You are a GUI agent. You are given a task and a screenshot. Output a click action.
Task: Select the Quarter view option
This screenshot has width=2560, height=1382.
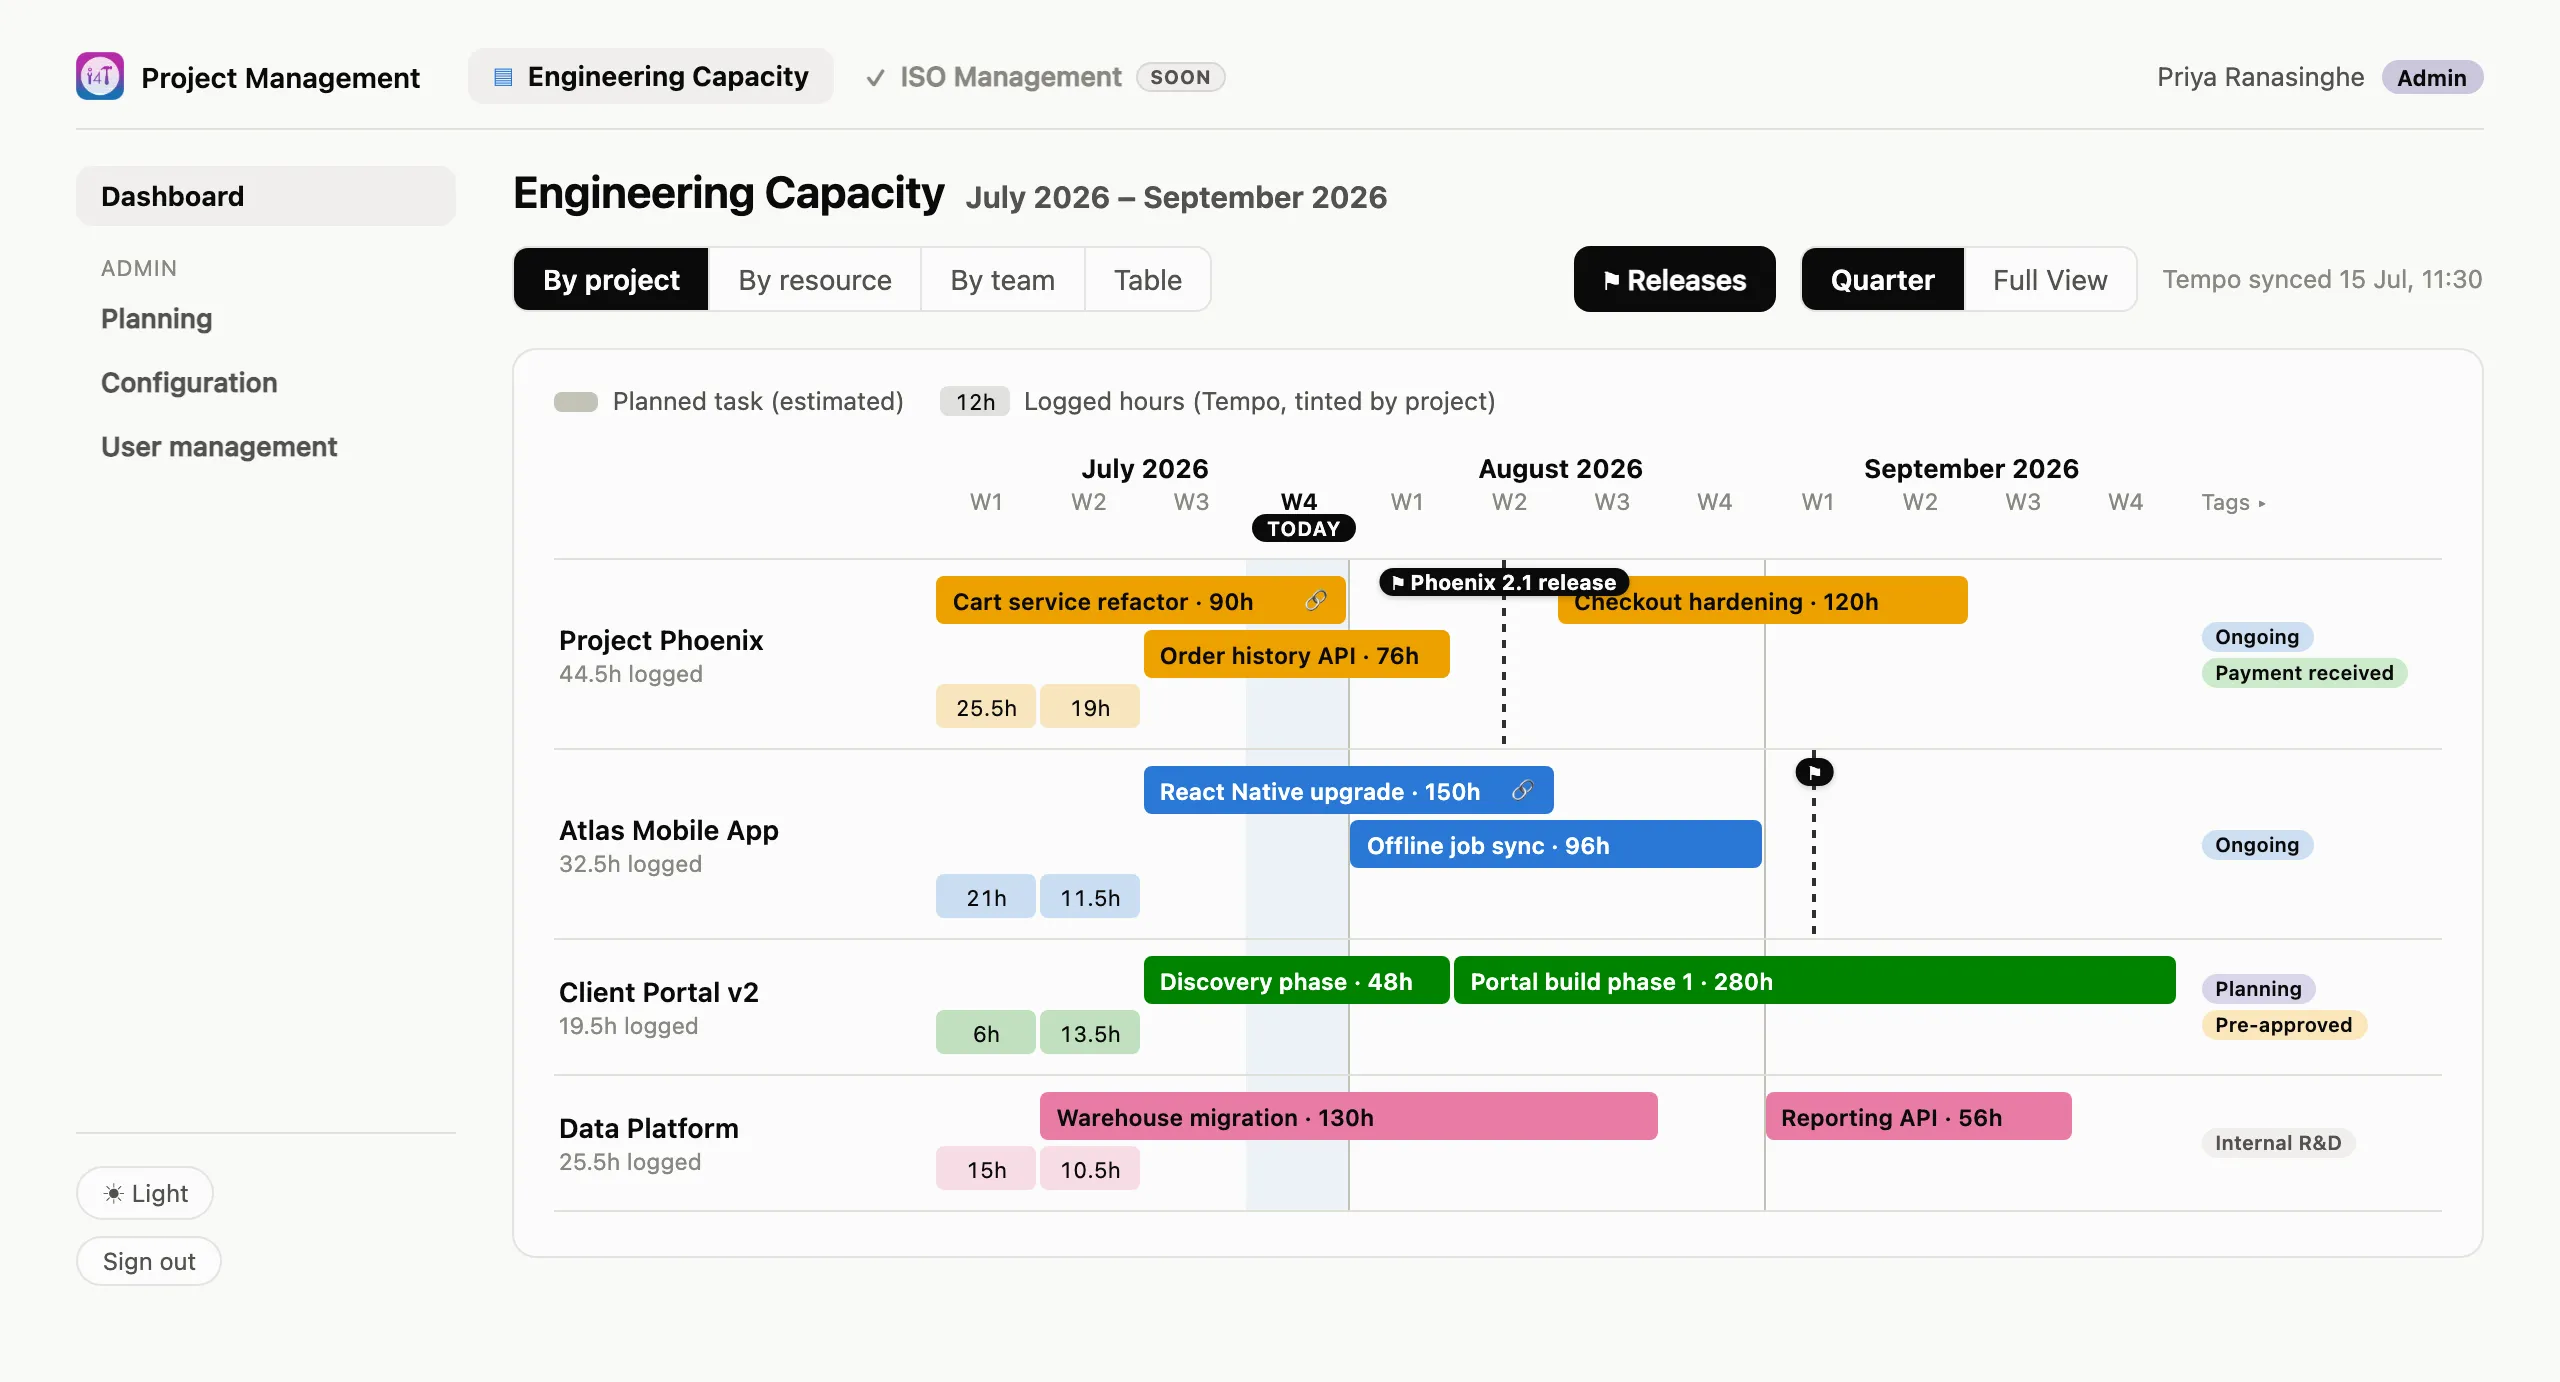(x=1882, y=279)
